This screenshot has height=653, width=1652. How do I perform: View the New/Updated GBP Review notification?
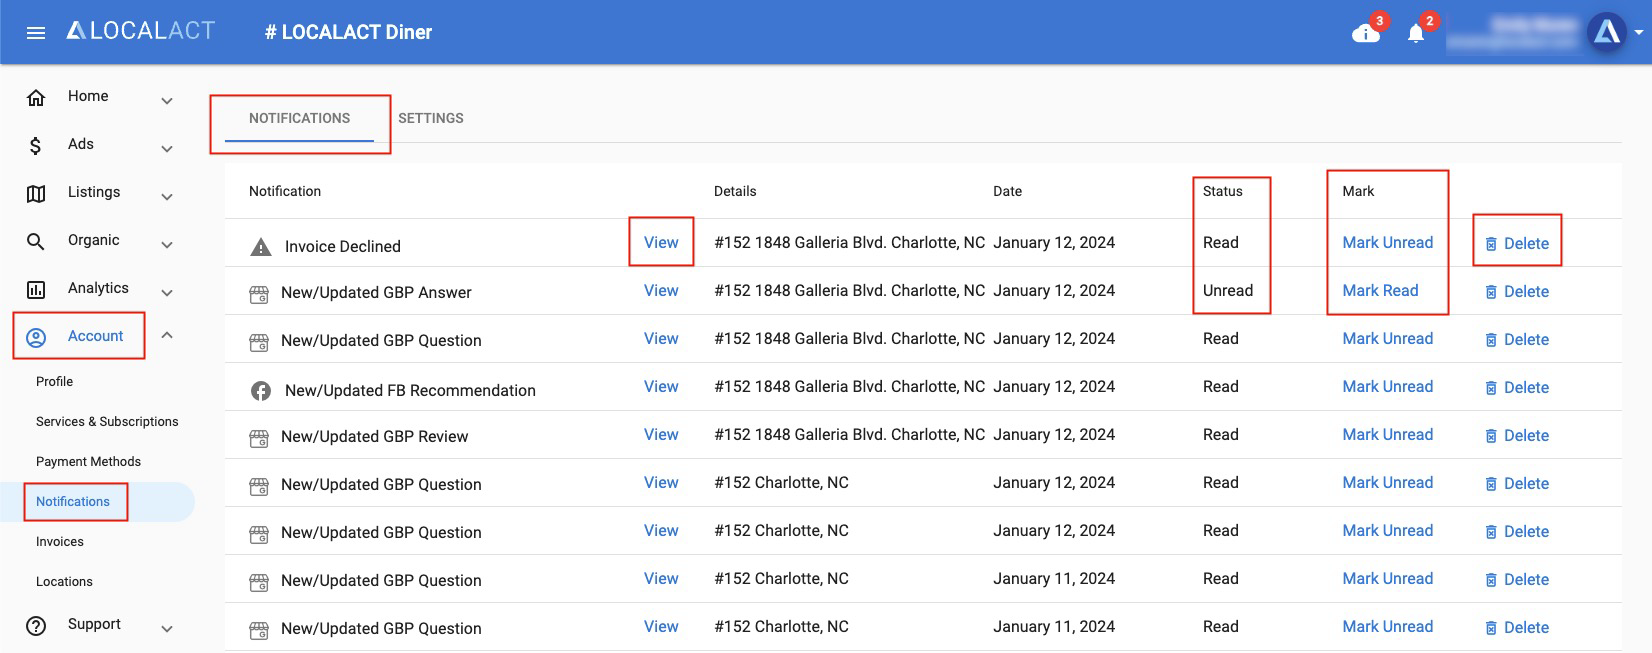(661, 434)
